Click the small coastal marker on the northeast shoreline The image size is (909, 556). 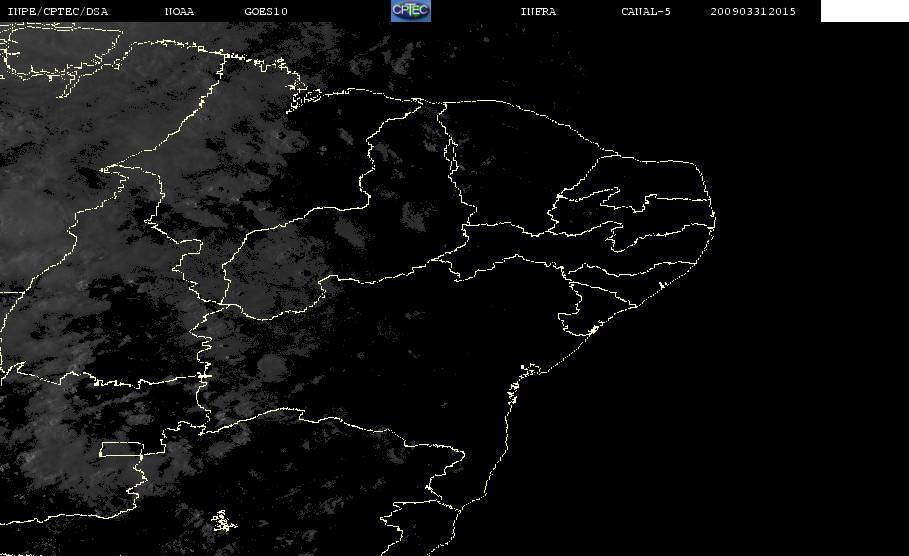[x=661, y=285]
